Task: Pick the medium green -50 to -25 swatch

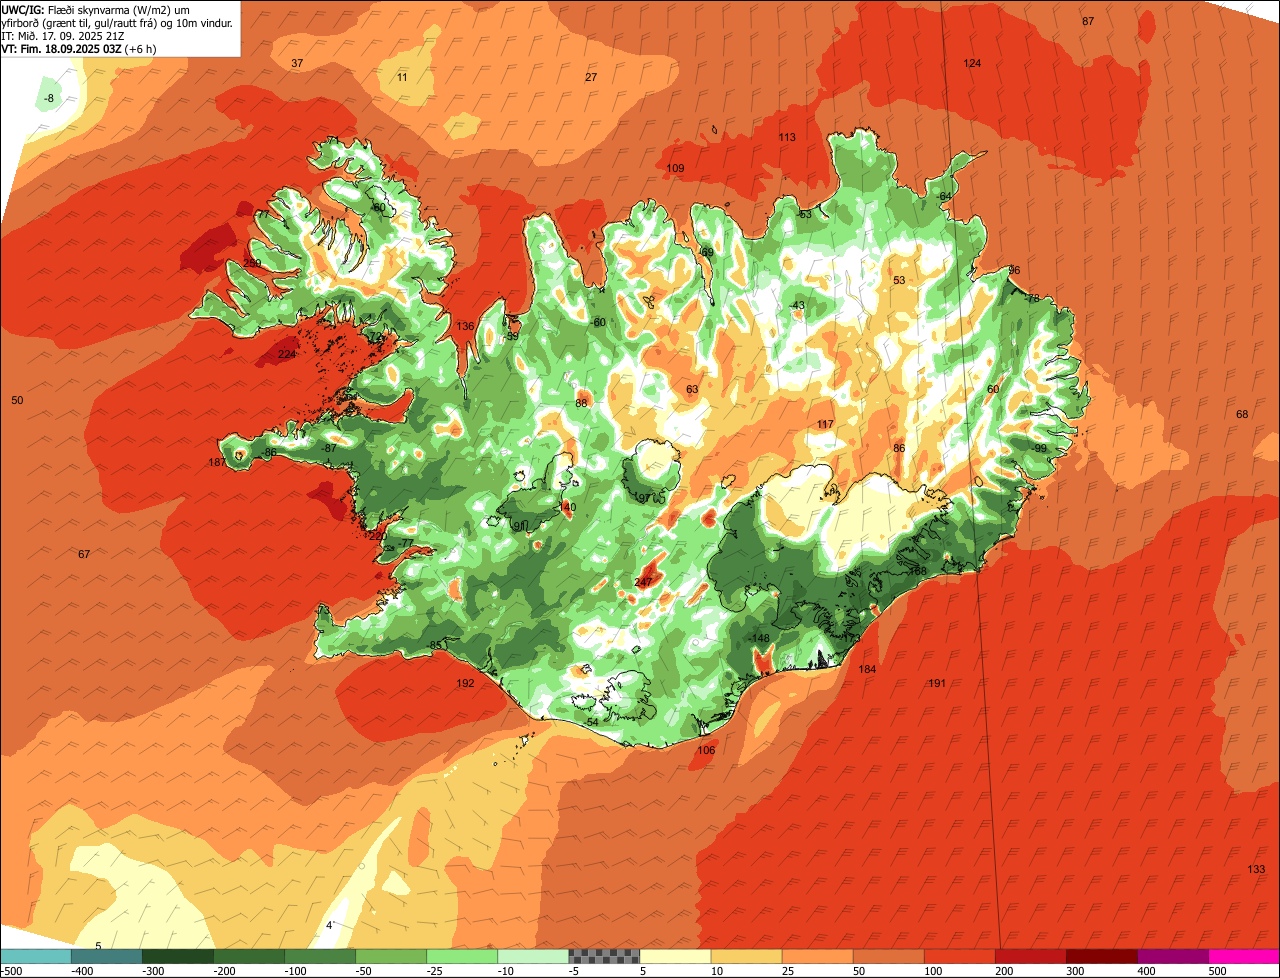Action: (392, 956)
